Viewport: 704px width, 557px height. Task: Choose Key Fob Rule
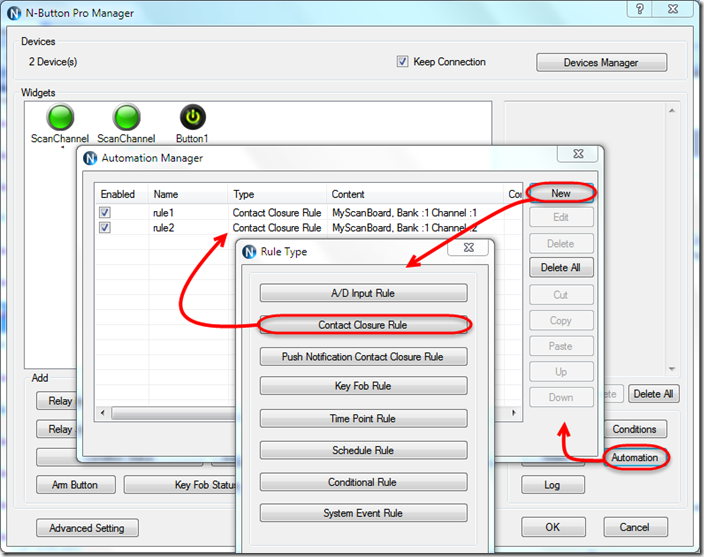click(x=363, y=386)
